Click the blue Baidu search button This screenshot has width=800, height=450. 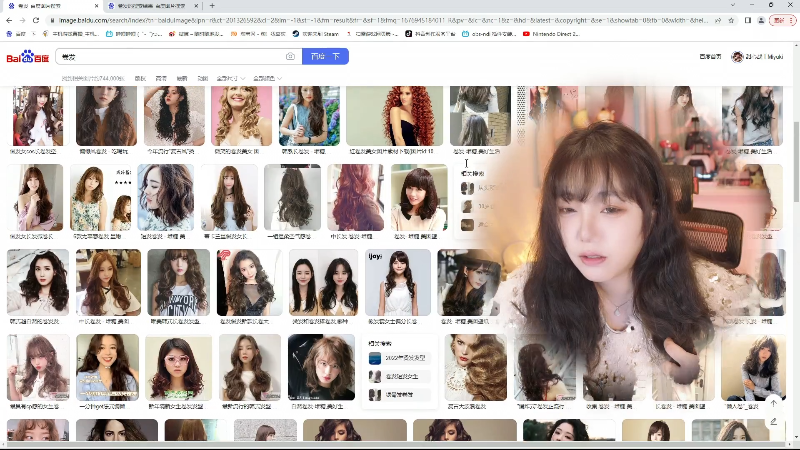[x=326, y=56]
